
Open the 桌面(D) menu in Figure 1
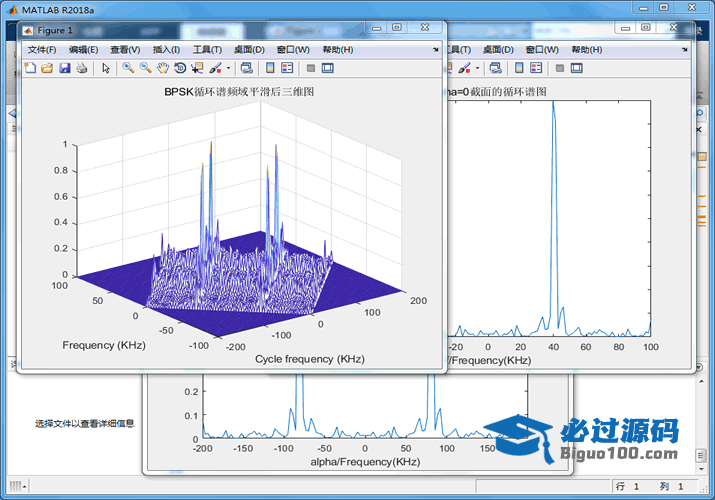pos(249,50)
